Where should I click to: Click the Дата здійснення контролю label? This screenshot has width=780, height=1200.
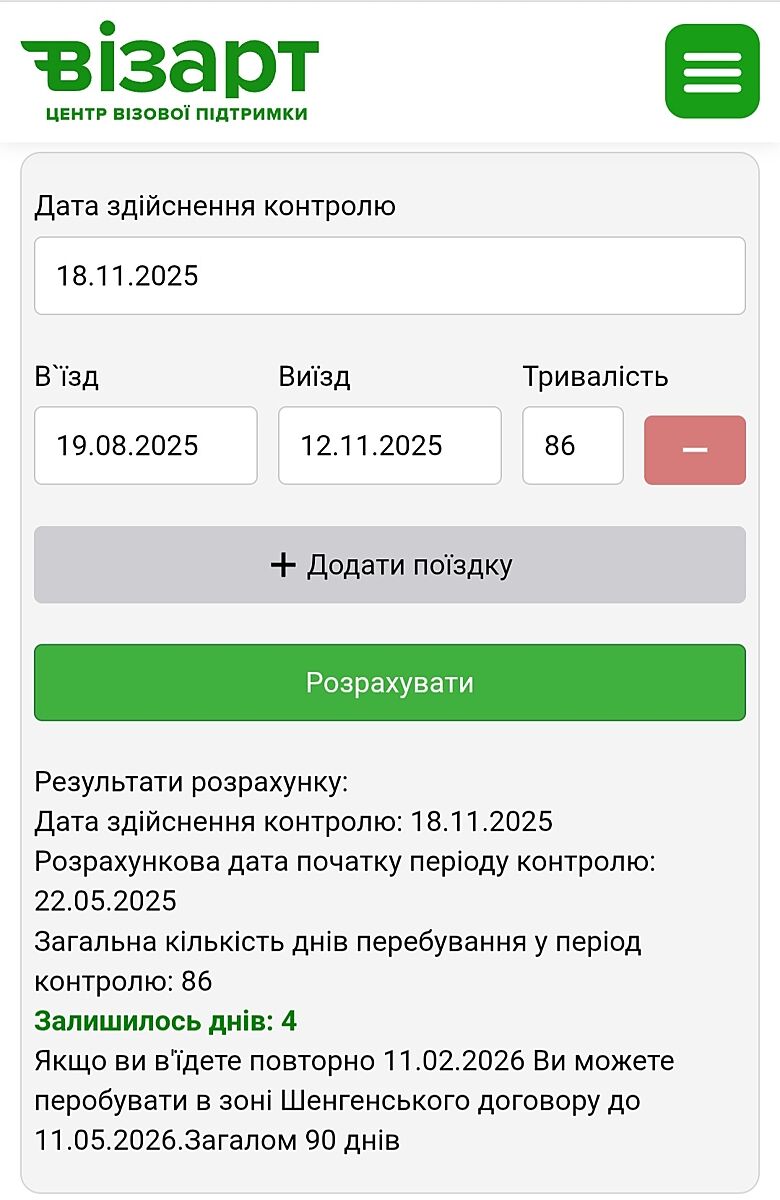(215, 206)
